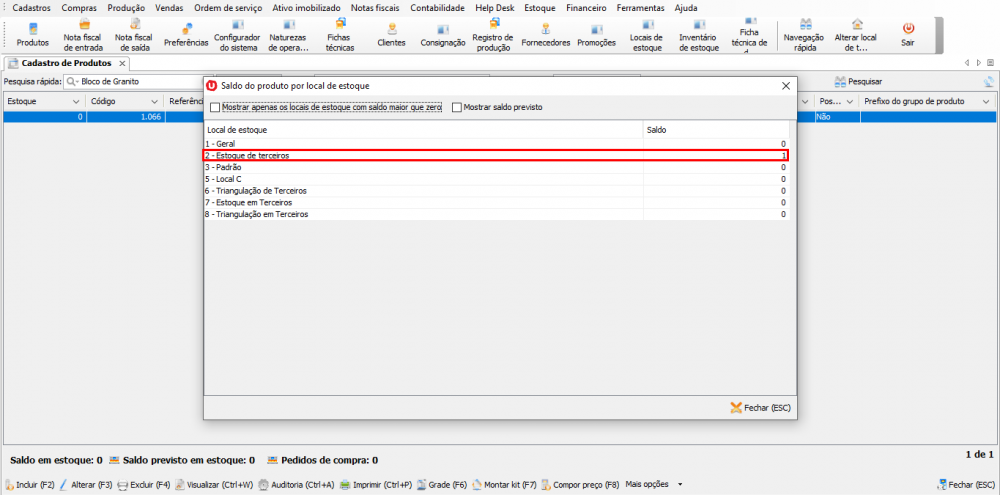Open the Financeiro menu

tap(585, 7)
